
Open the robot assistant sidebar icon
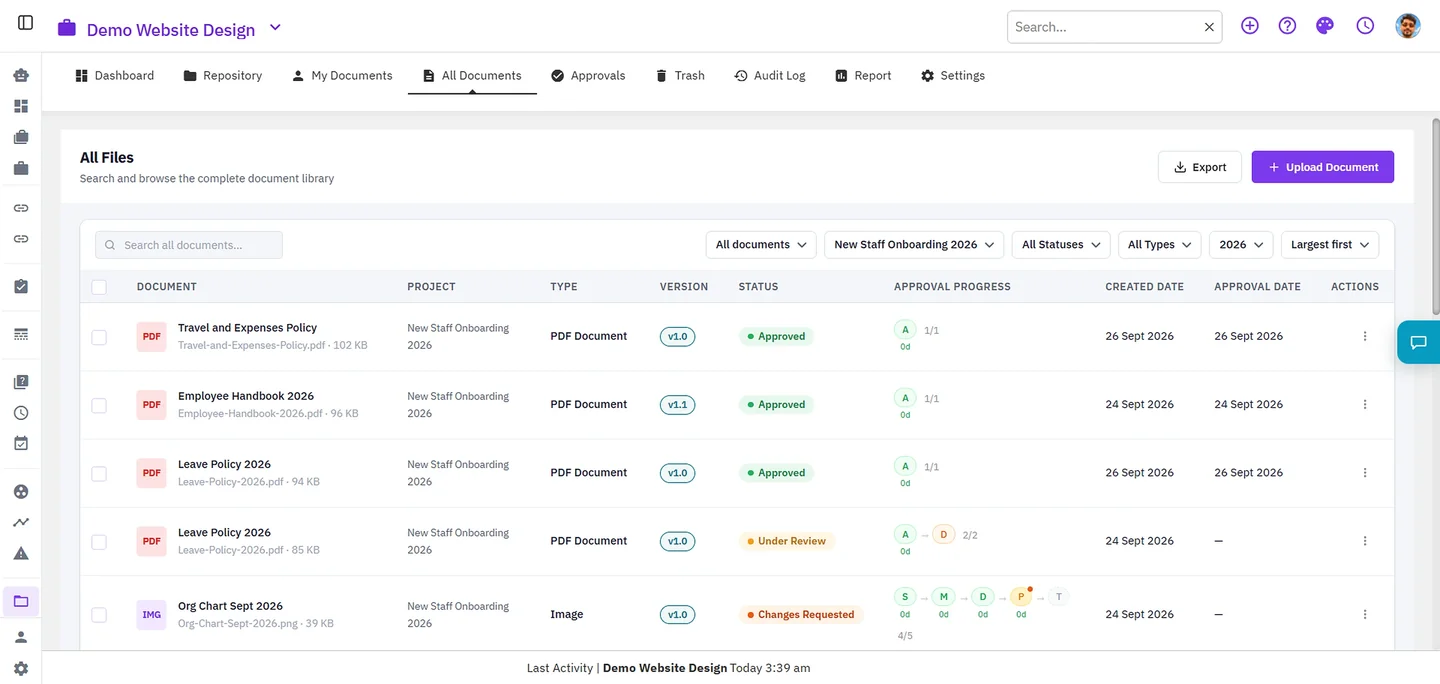pyautogui.click(x=21, y=75)
